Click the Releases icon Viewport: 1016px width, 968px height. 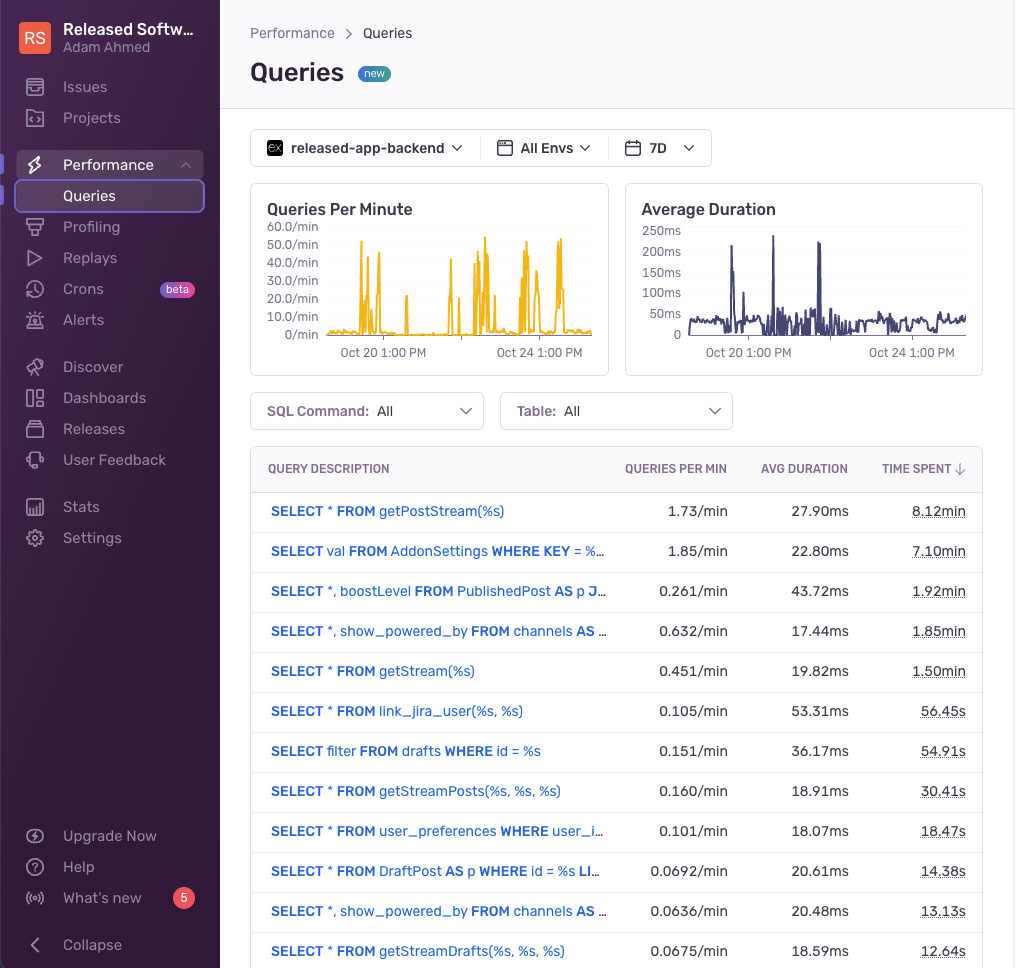(36, 428)
